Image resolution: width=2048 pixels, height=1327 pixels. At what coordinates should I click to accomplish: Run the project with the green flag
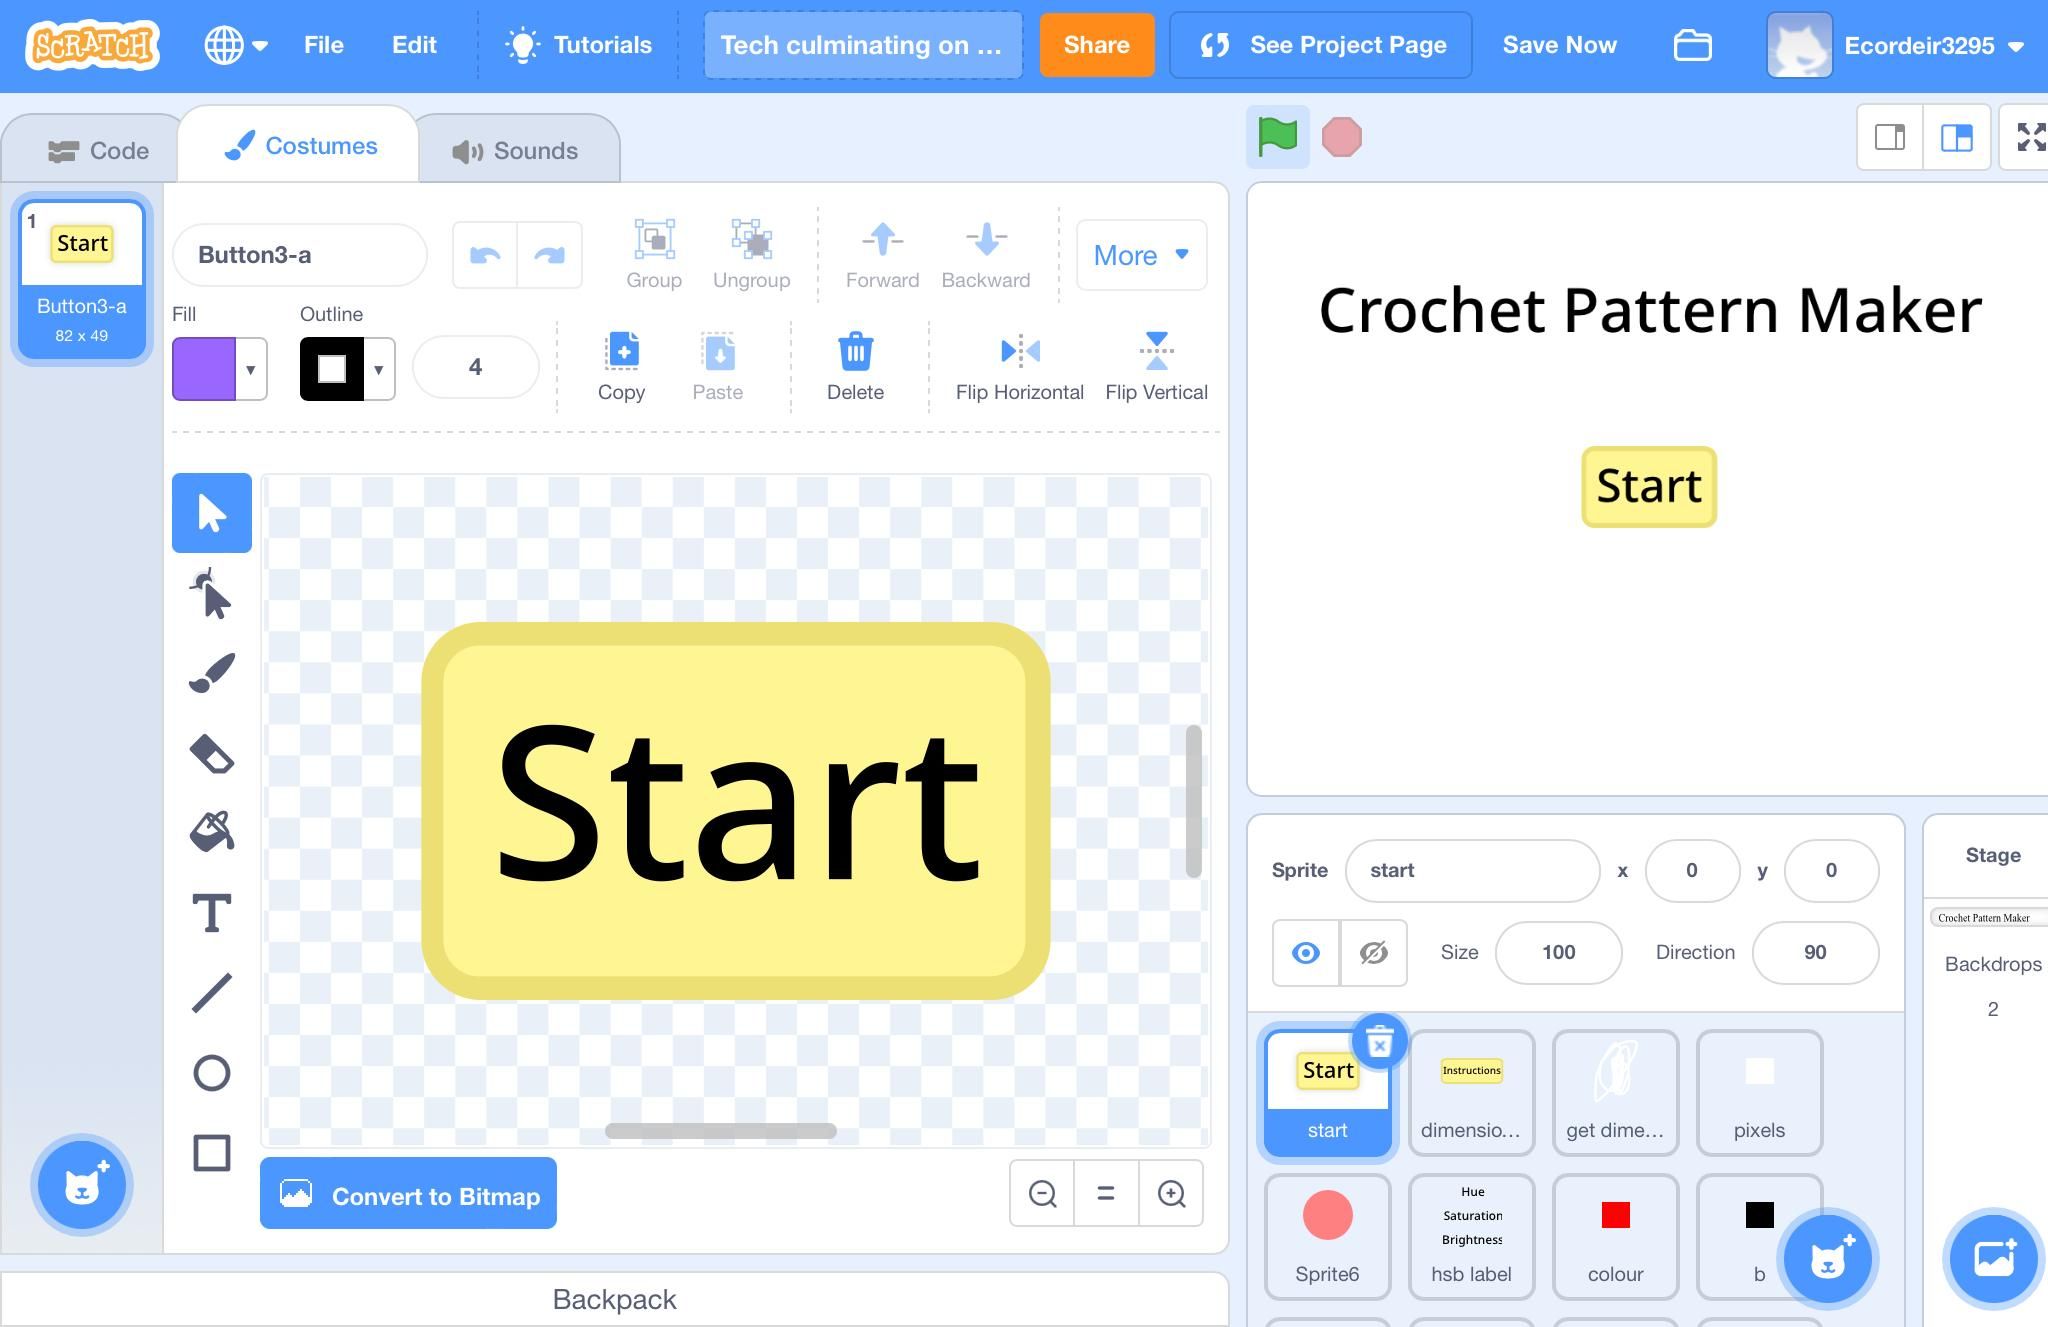tap(1277, 136)
